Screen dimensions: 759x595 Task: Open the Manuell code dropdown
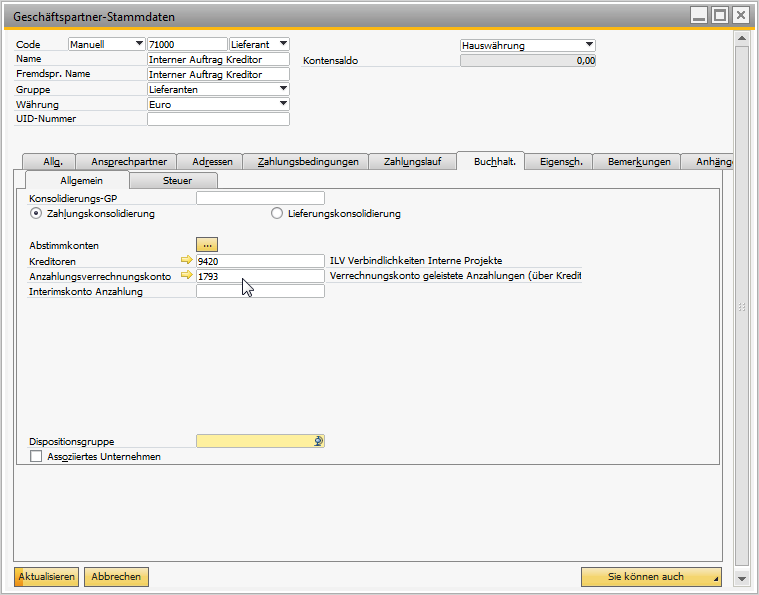pyautogui.click(x=138, y=44)
